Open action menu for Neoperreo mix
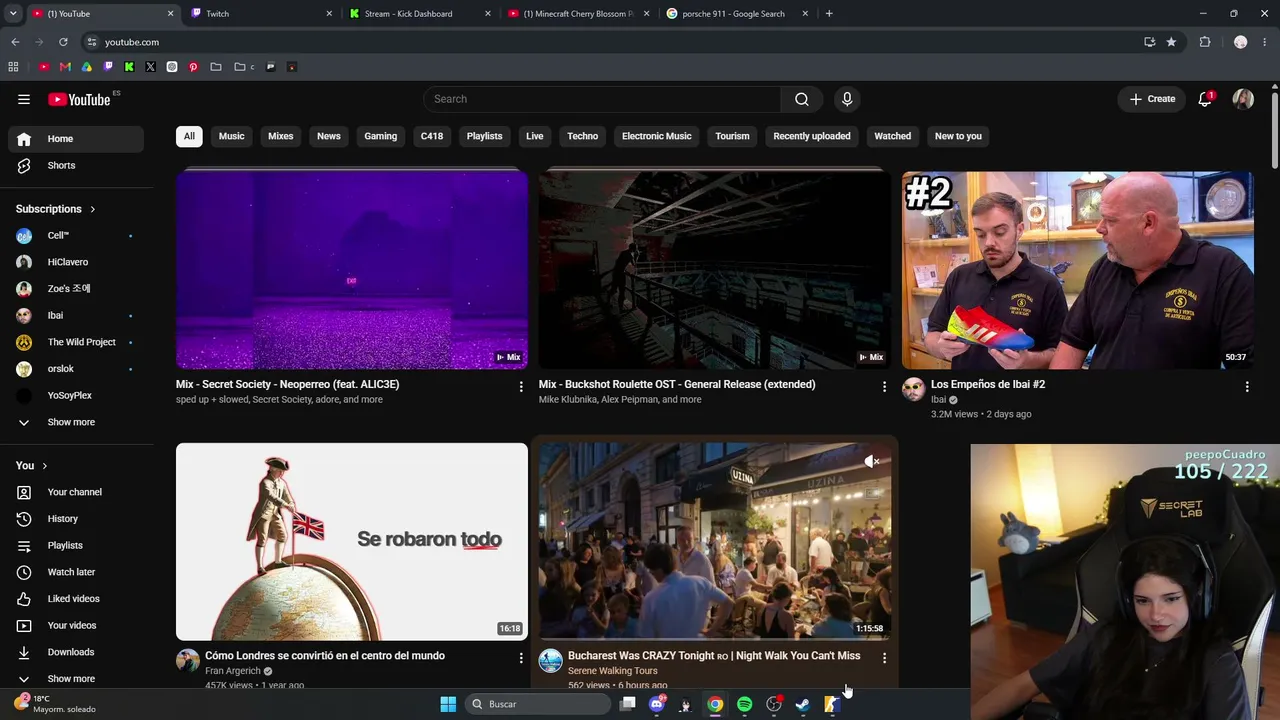 point(521,386)
